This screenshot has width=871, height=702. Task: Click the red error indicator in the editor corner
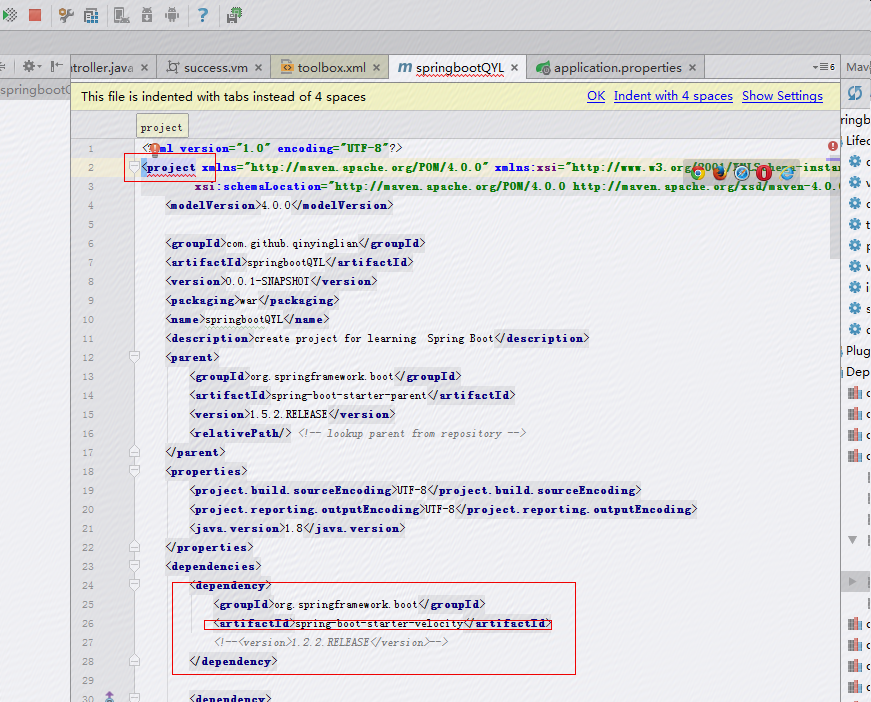pos(834,146)
